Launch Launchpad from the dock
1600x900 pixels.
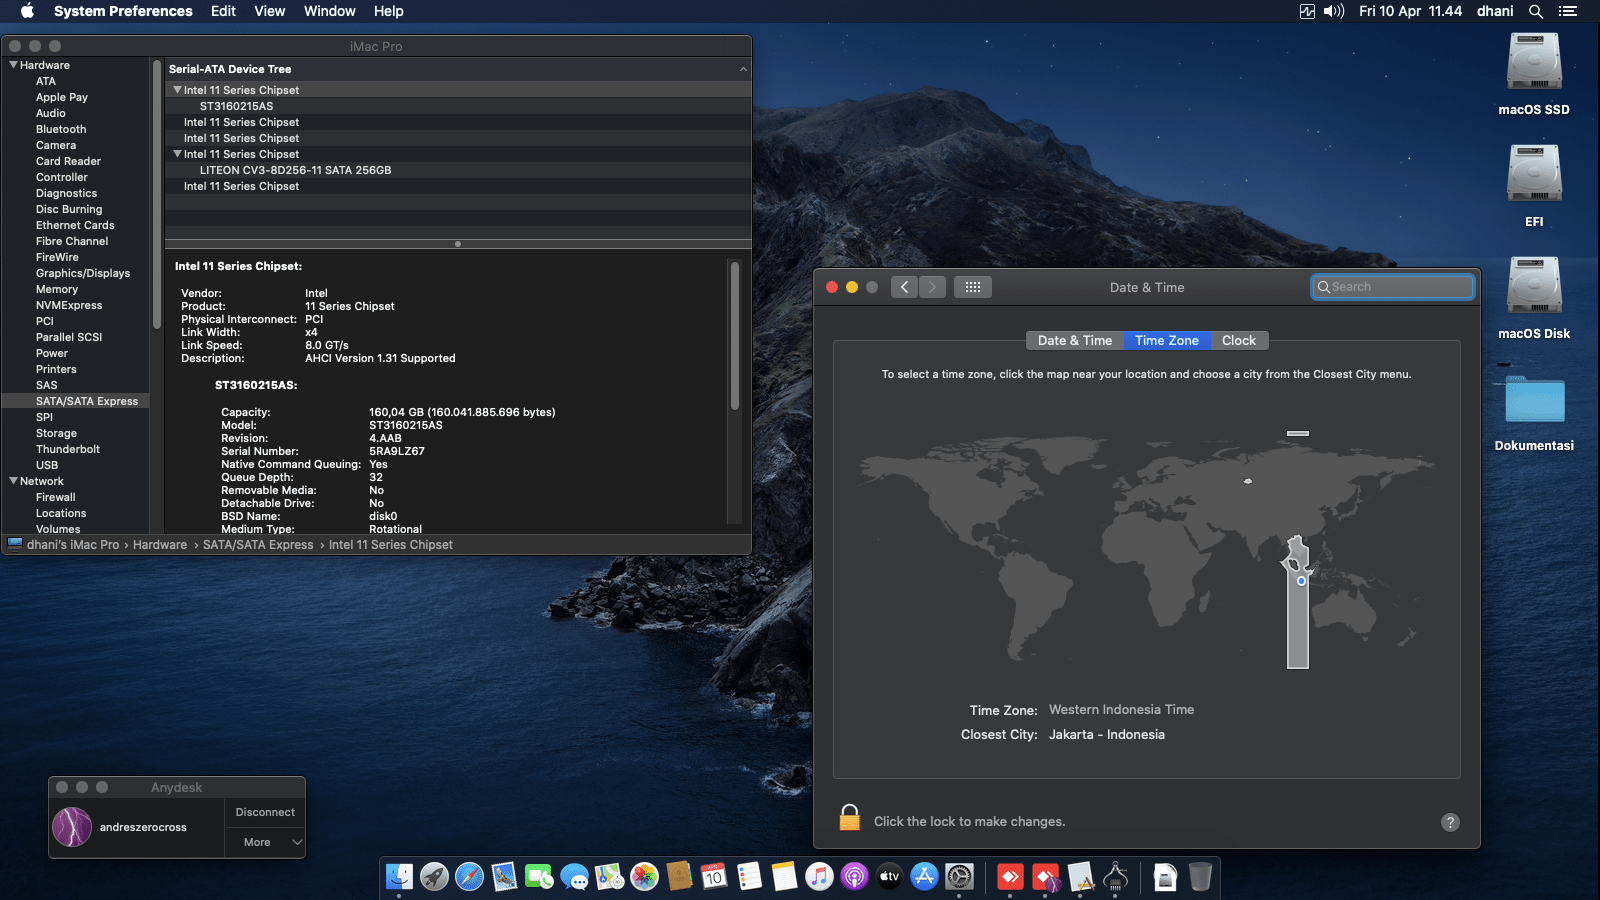click(434, 877)
